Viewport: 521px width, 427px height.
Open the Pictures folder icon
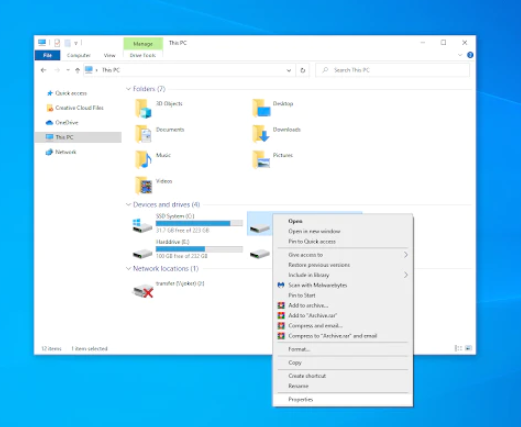(261, 159)
